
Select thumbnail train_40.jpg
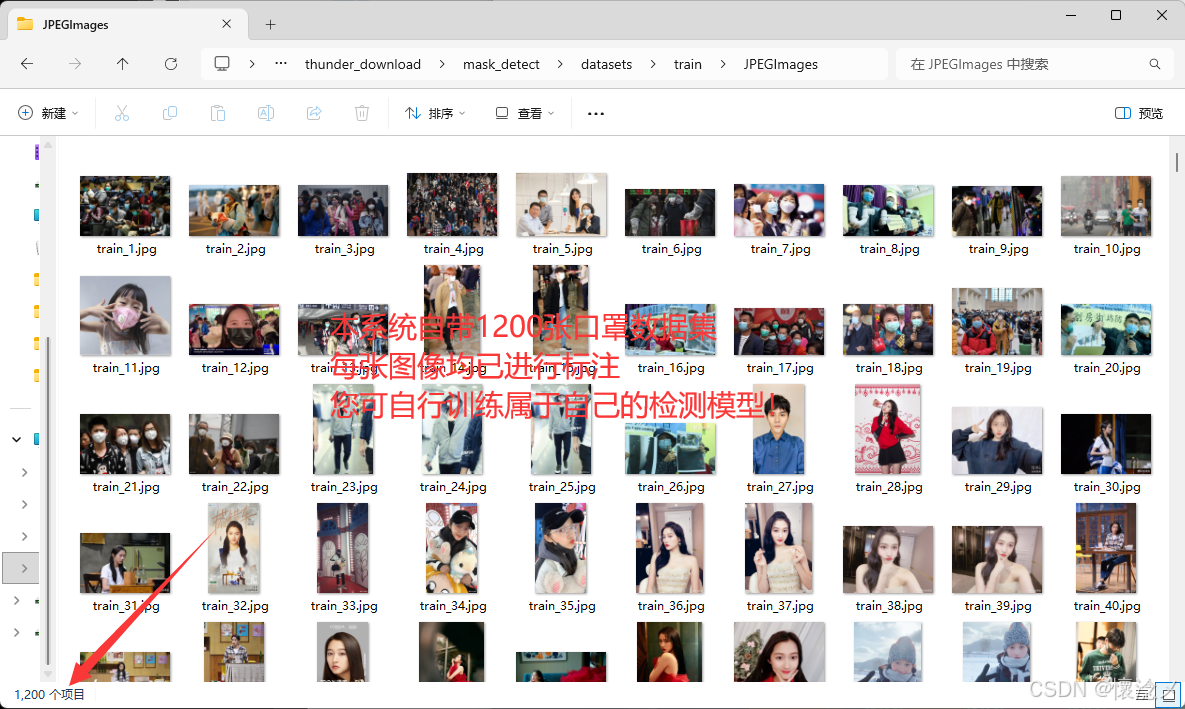[x=1106, y=548]
